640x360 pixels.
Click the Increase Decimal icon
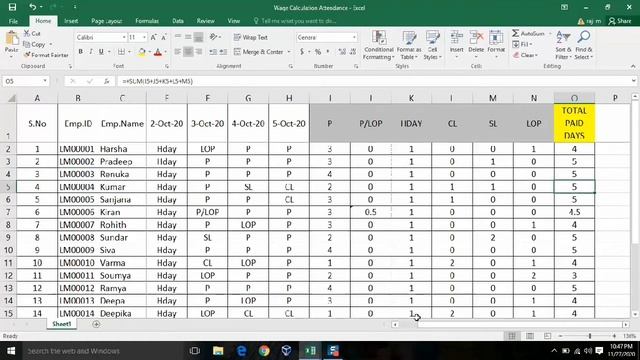[x=342, y=52]
